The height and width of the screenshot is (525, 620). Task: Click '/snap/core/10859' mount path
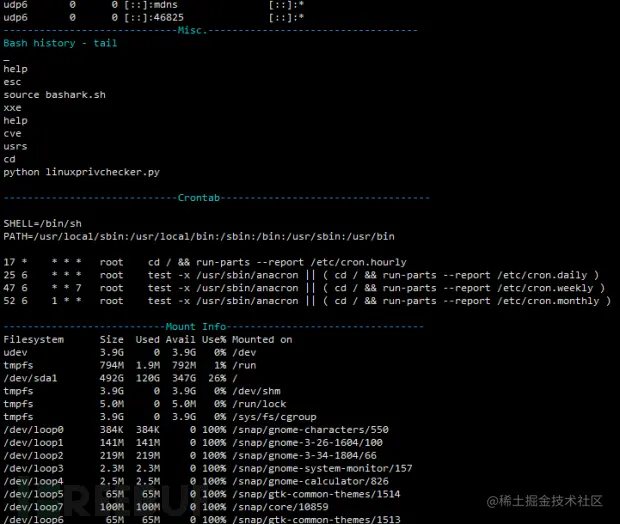(280, 507)
